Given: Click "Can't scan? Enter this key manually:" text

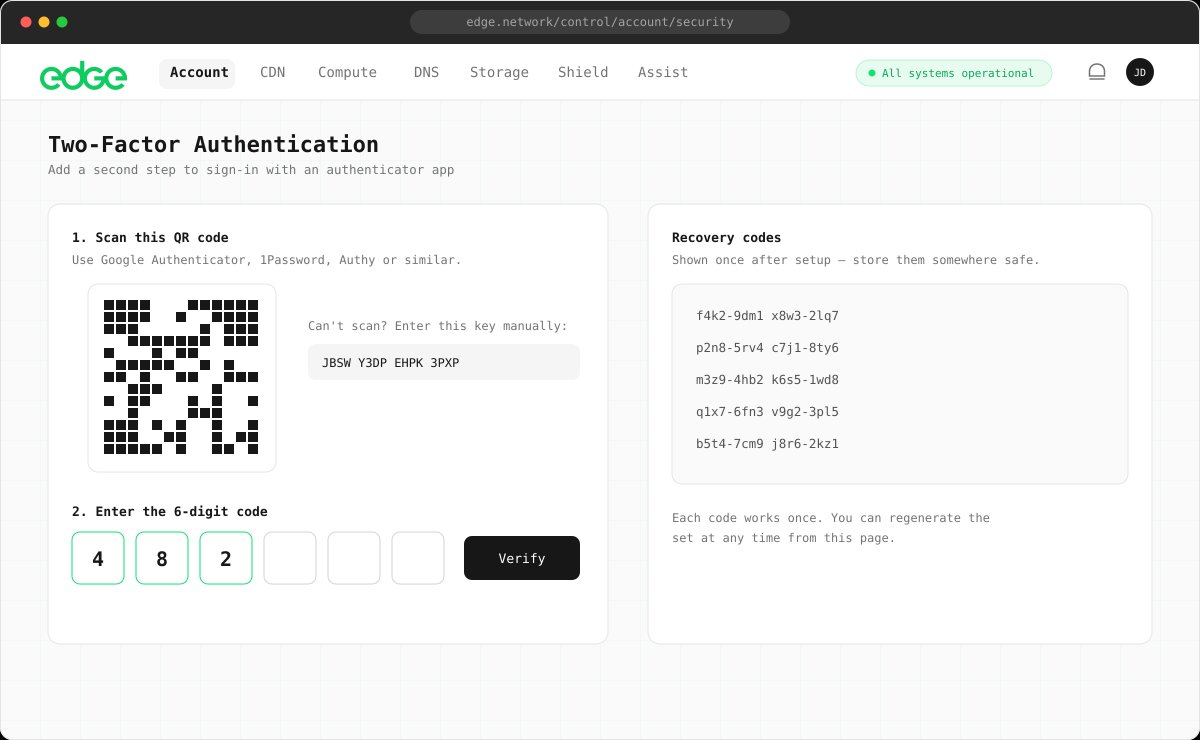Looking at the screenshot, I should tap(438, 326).
